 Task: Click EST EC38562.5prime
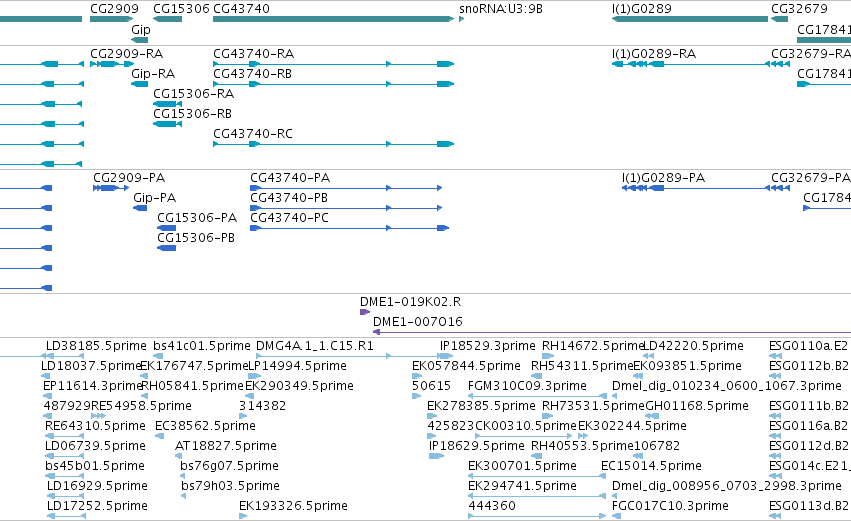[205, 427]
